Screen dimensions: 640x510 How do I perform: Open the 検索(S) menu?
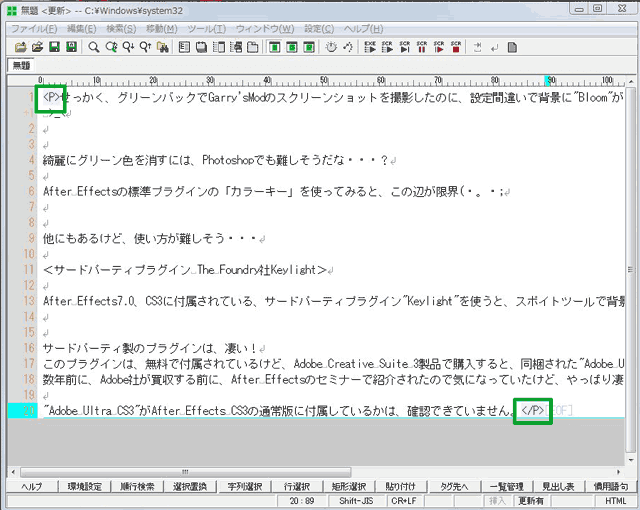[121, 28]
